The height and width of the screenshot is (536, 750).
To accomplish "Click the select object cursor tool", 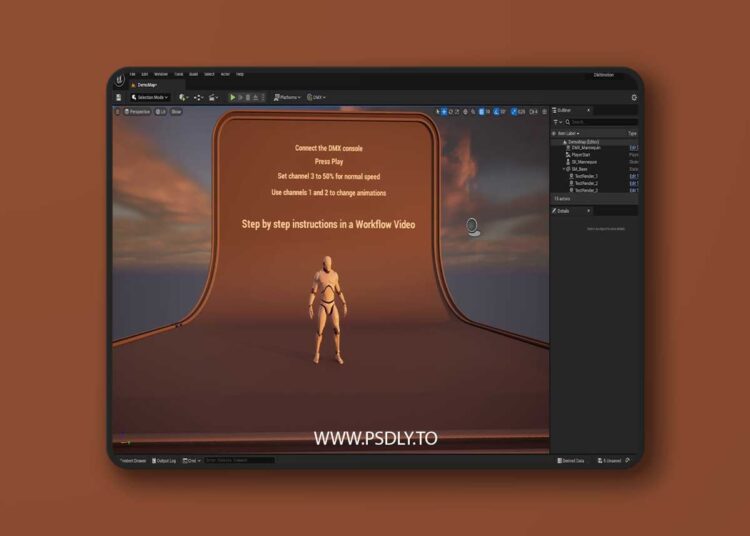I will (438, 111).
